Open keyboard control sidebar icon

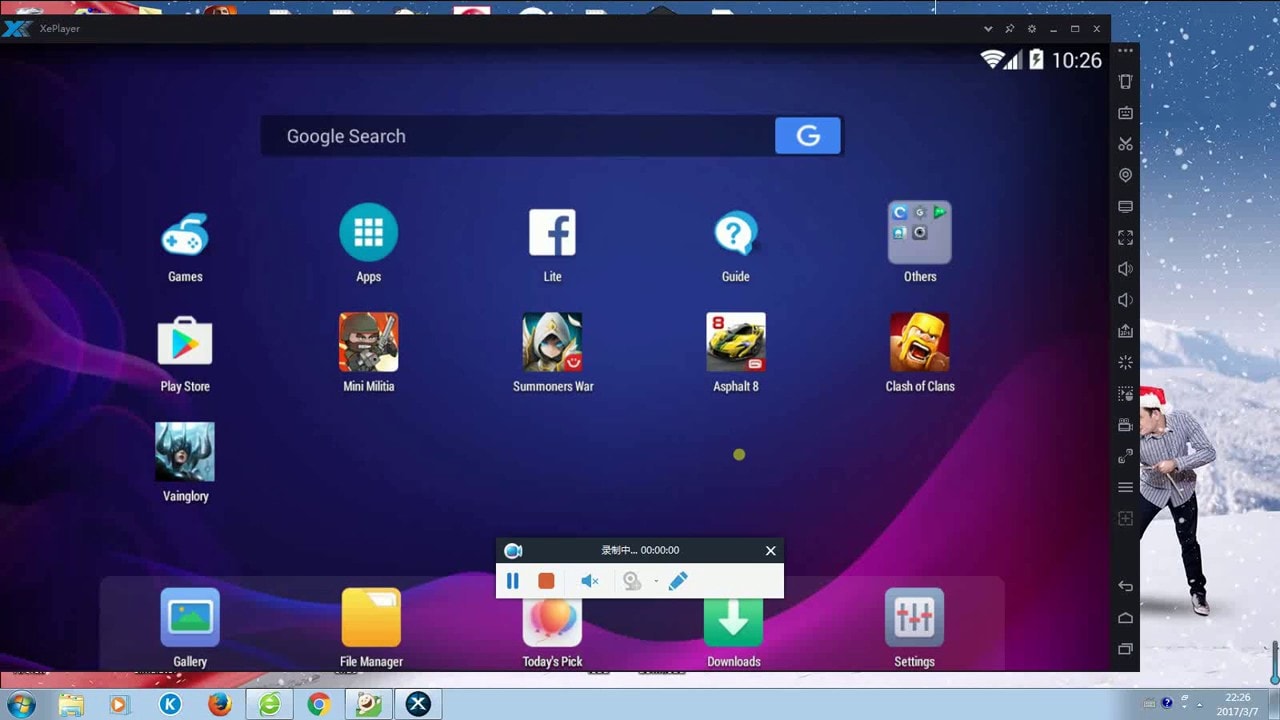[x=1125, y=113]
